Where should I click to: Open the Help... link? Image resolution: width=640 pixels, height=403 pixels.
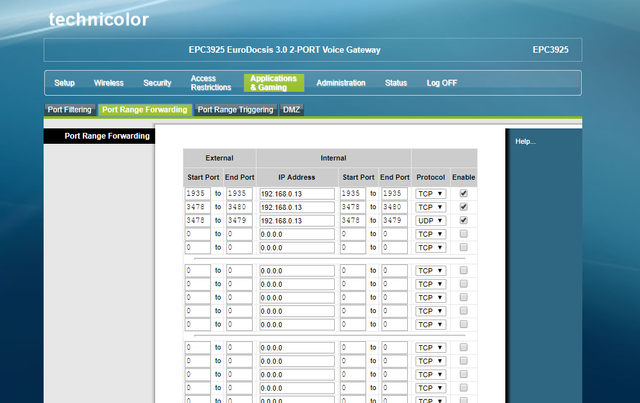point(525,142)
